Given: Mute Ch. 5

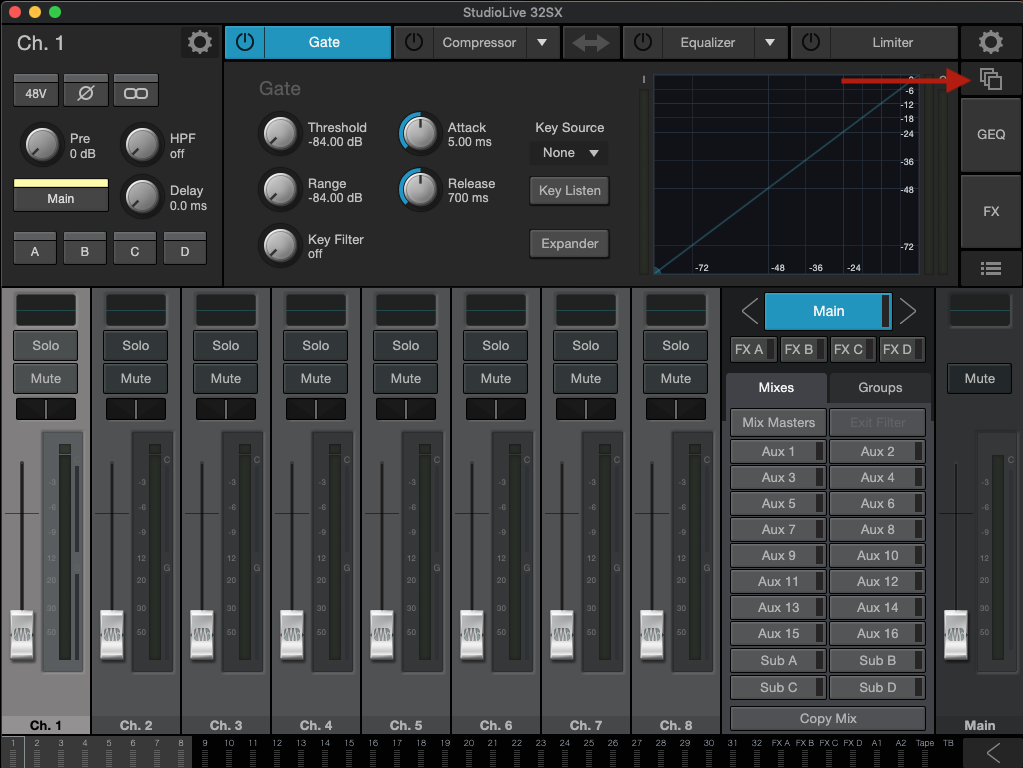Looking at the screenshot, I should tap(406, 378).
